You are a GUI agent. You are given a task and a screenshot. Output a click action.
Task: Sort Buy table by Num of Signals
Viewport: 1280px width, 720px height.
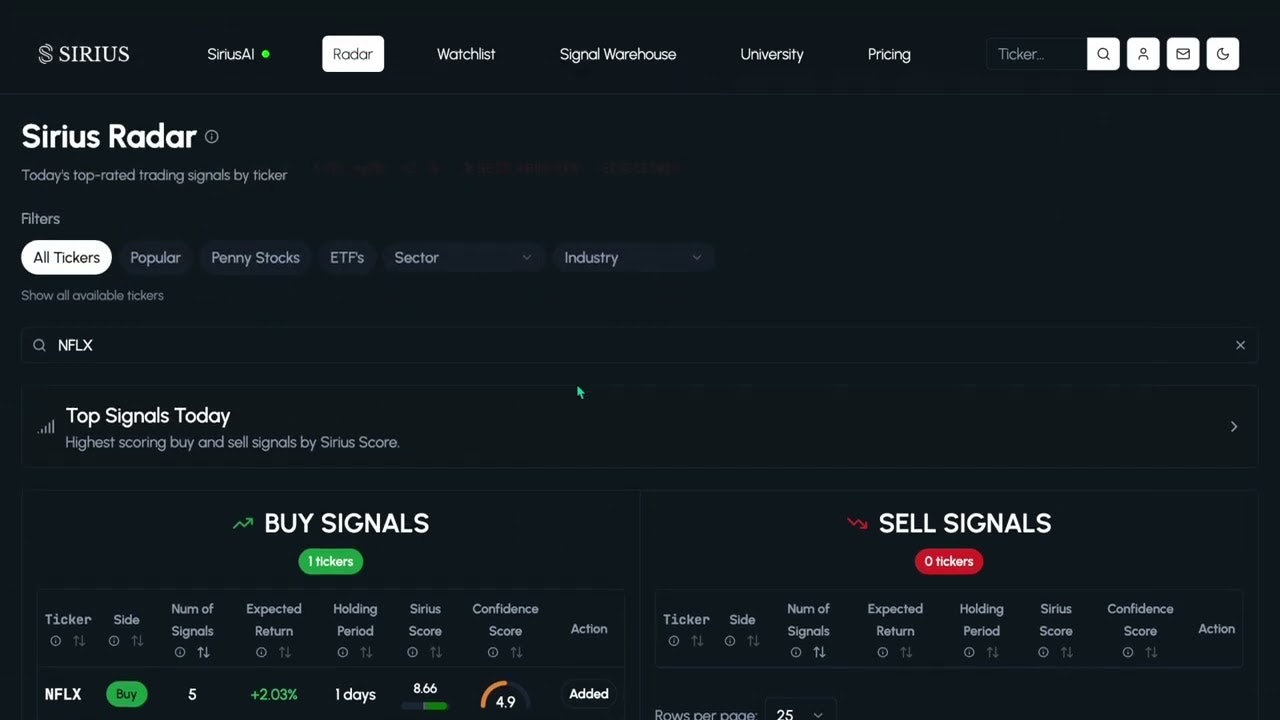204,652
